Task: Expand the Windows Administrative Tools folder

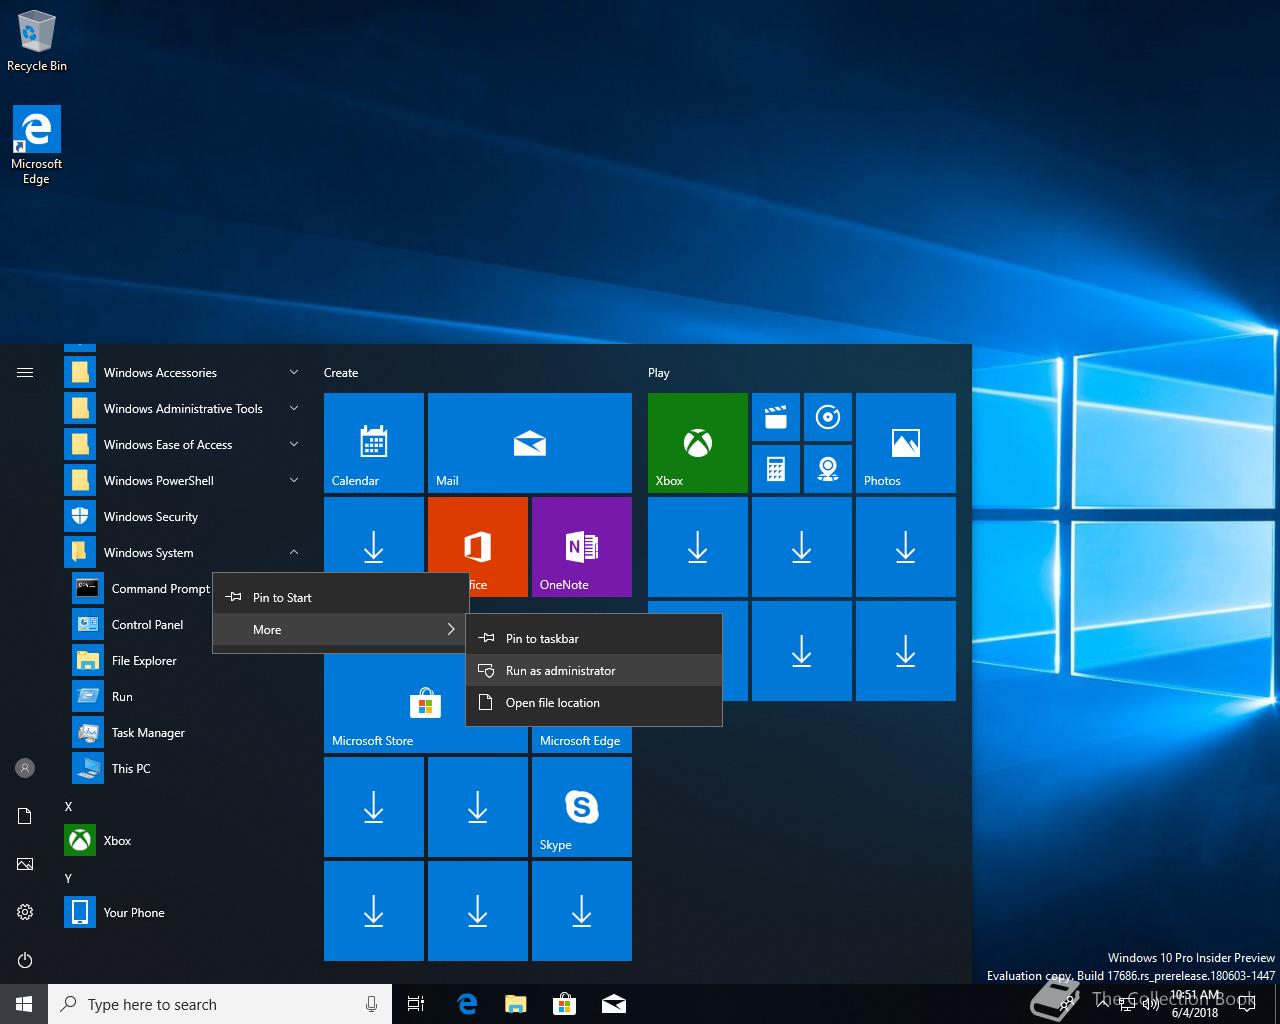Action: tap(184, 408)
